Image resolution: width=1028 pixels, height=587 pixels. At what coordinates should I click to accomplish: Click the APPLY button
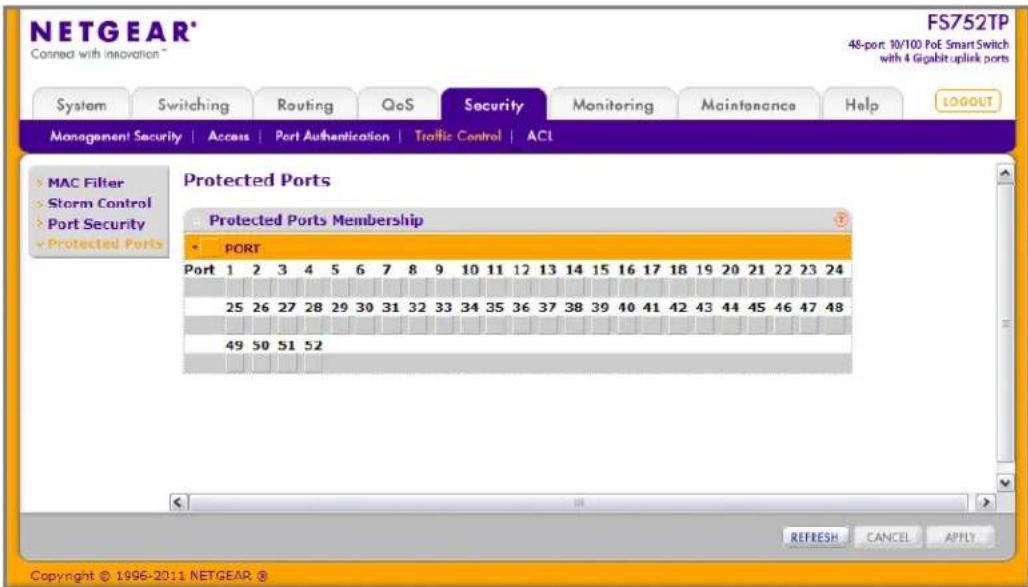coord(960,537)
